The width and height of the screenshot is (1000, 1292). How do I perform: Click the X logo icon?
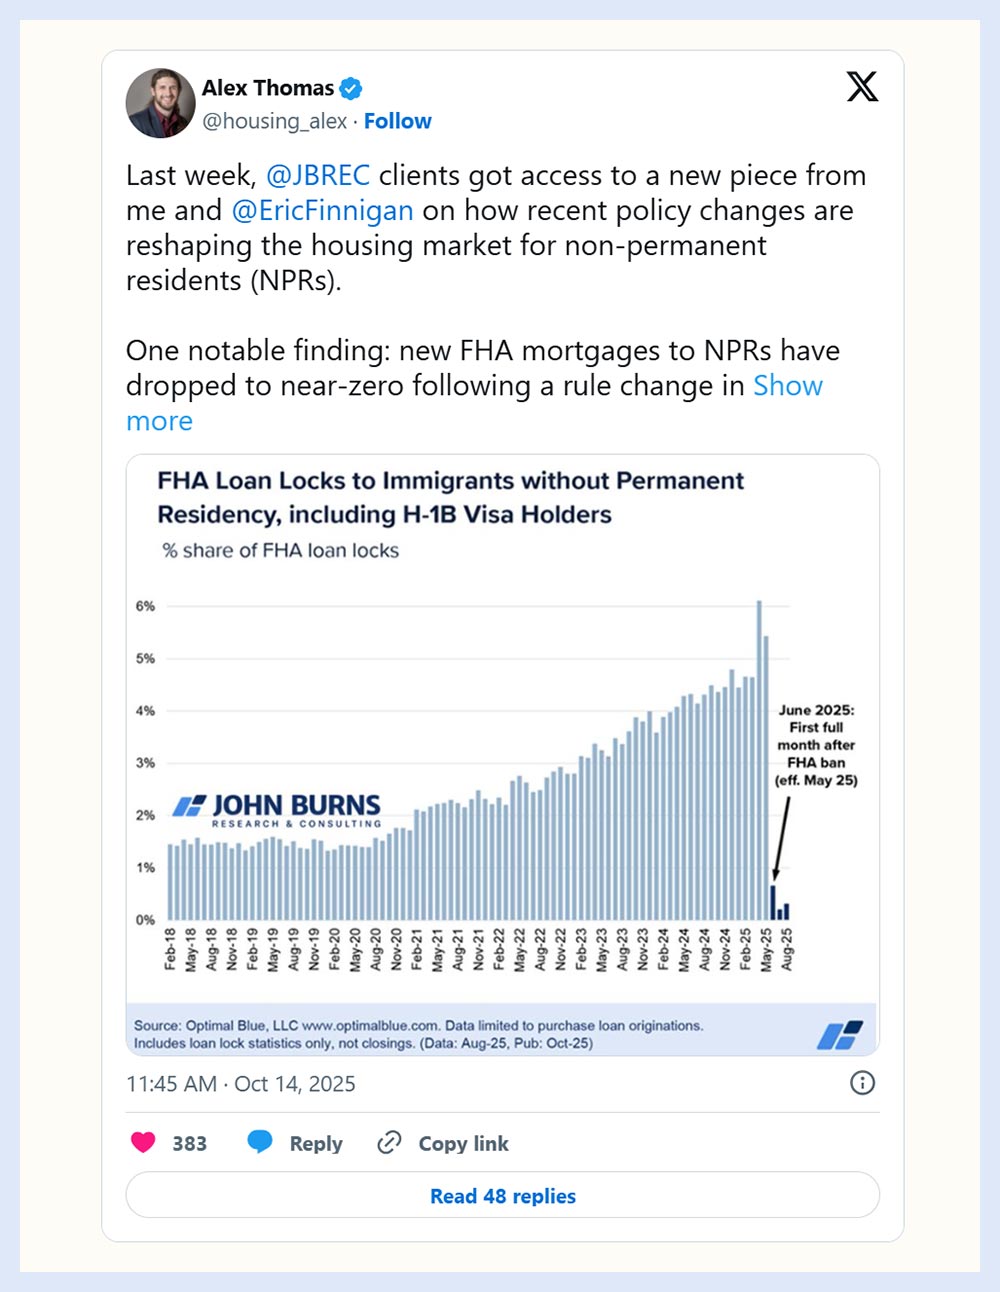(x=862, y=87)
